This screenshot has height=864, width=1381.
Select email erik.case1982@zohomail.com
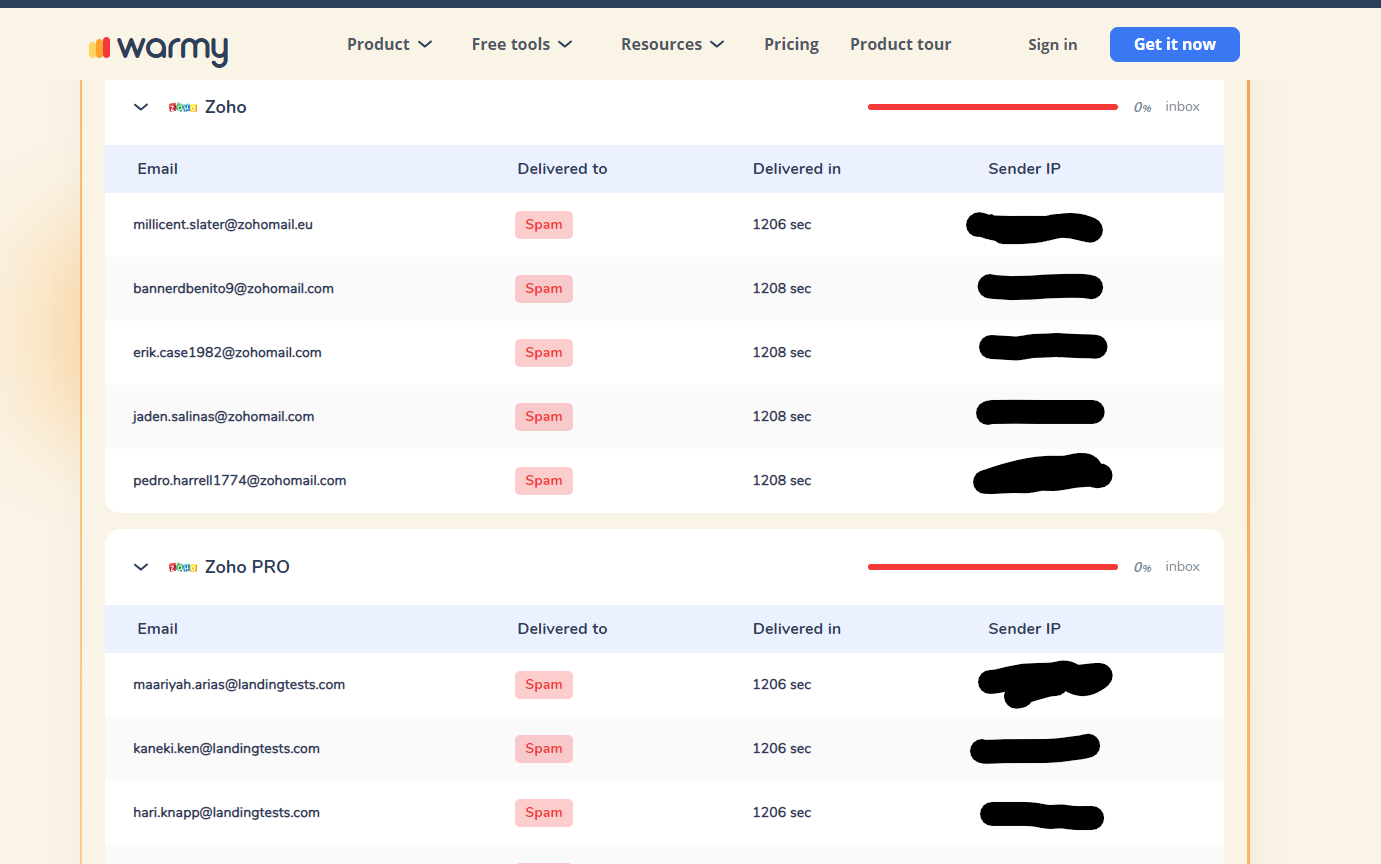point(227,353)
